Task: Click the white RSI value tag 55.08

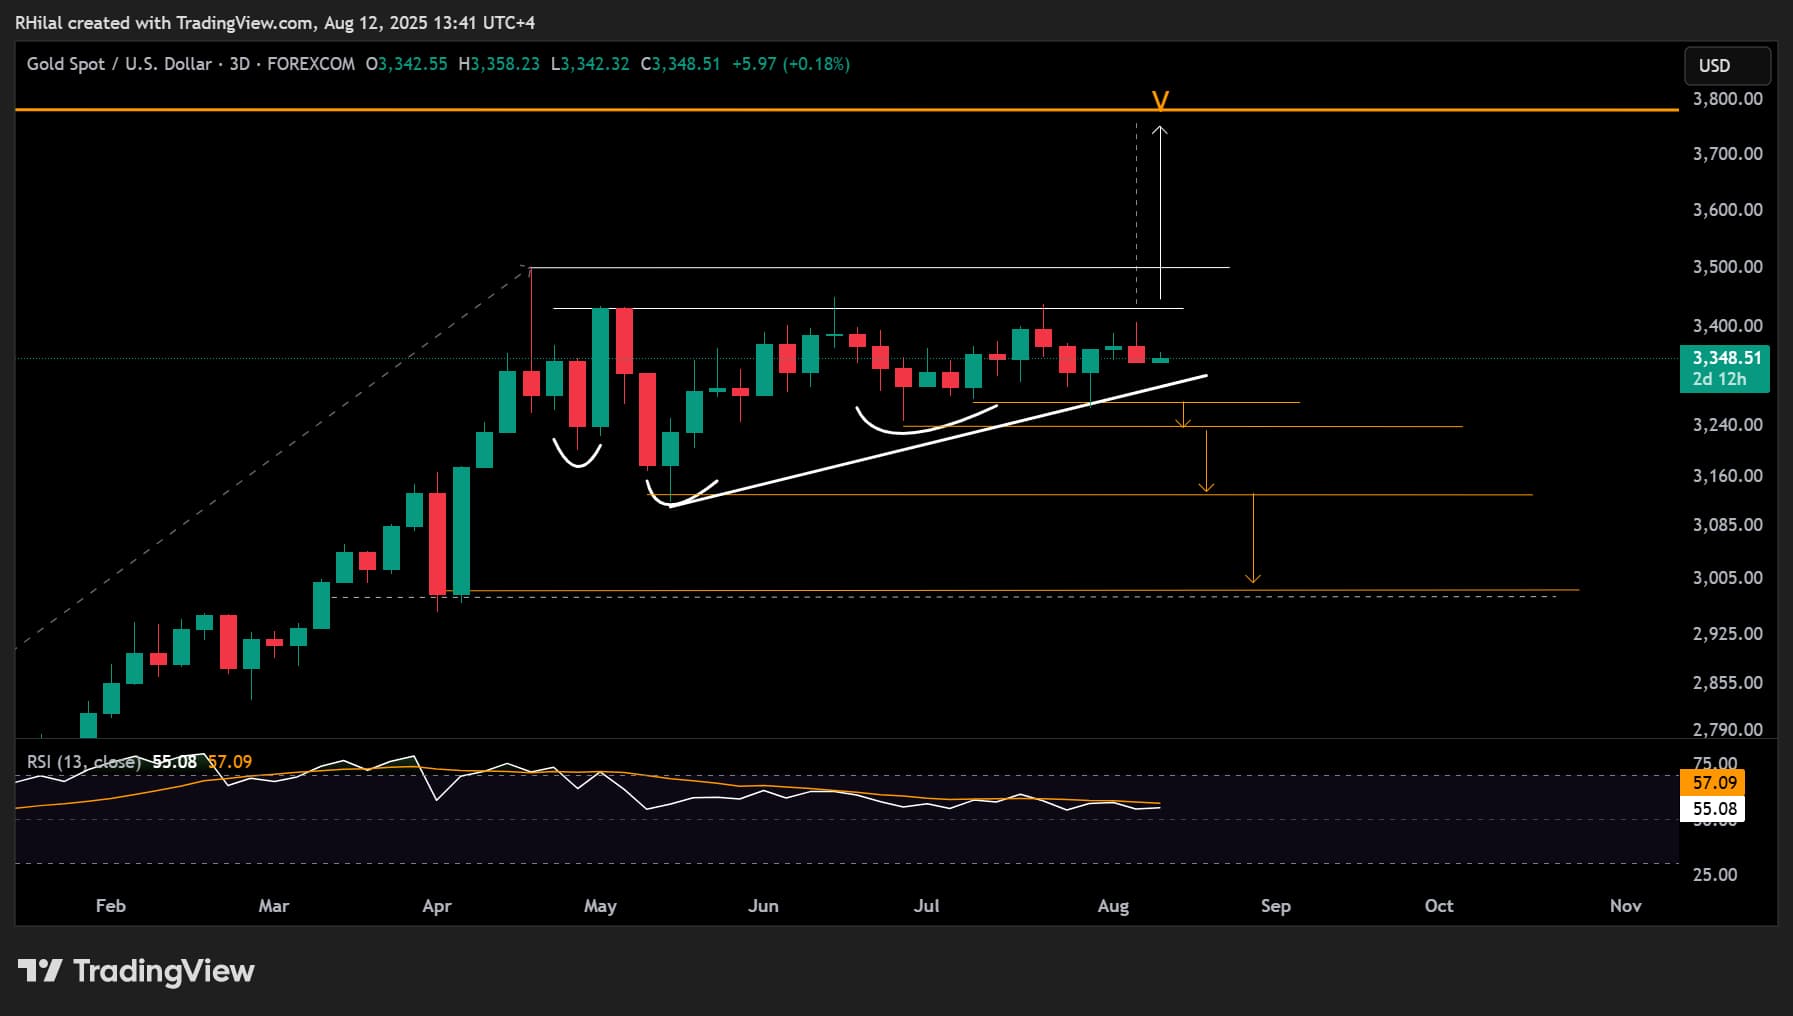Action: [x=1714, y=809]
